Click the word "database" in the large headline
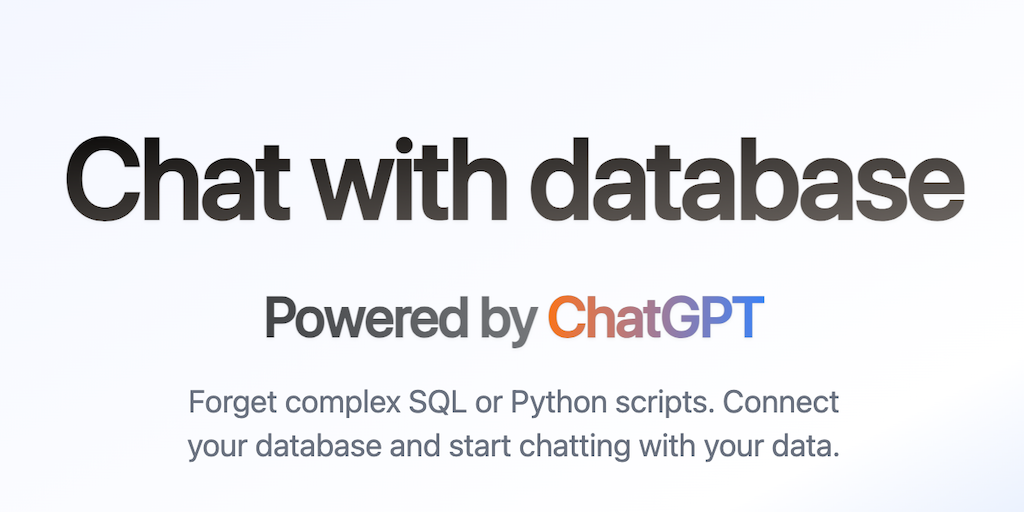Viewport: 1024px width, 512px height. (746, 182)
